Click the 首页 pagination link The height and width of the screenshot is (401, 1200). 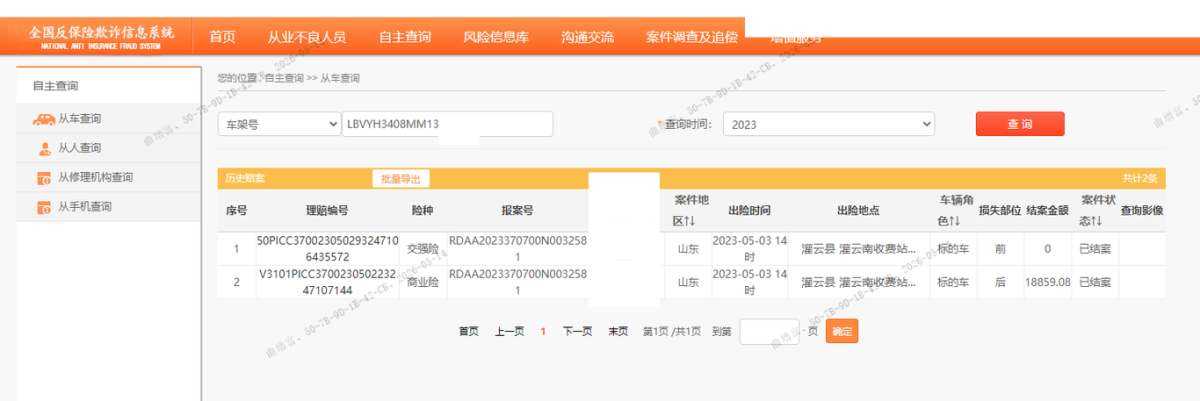coord(468,331)
